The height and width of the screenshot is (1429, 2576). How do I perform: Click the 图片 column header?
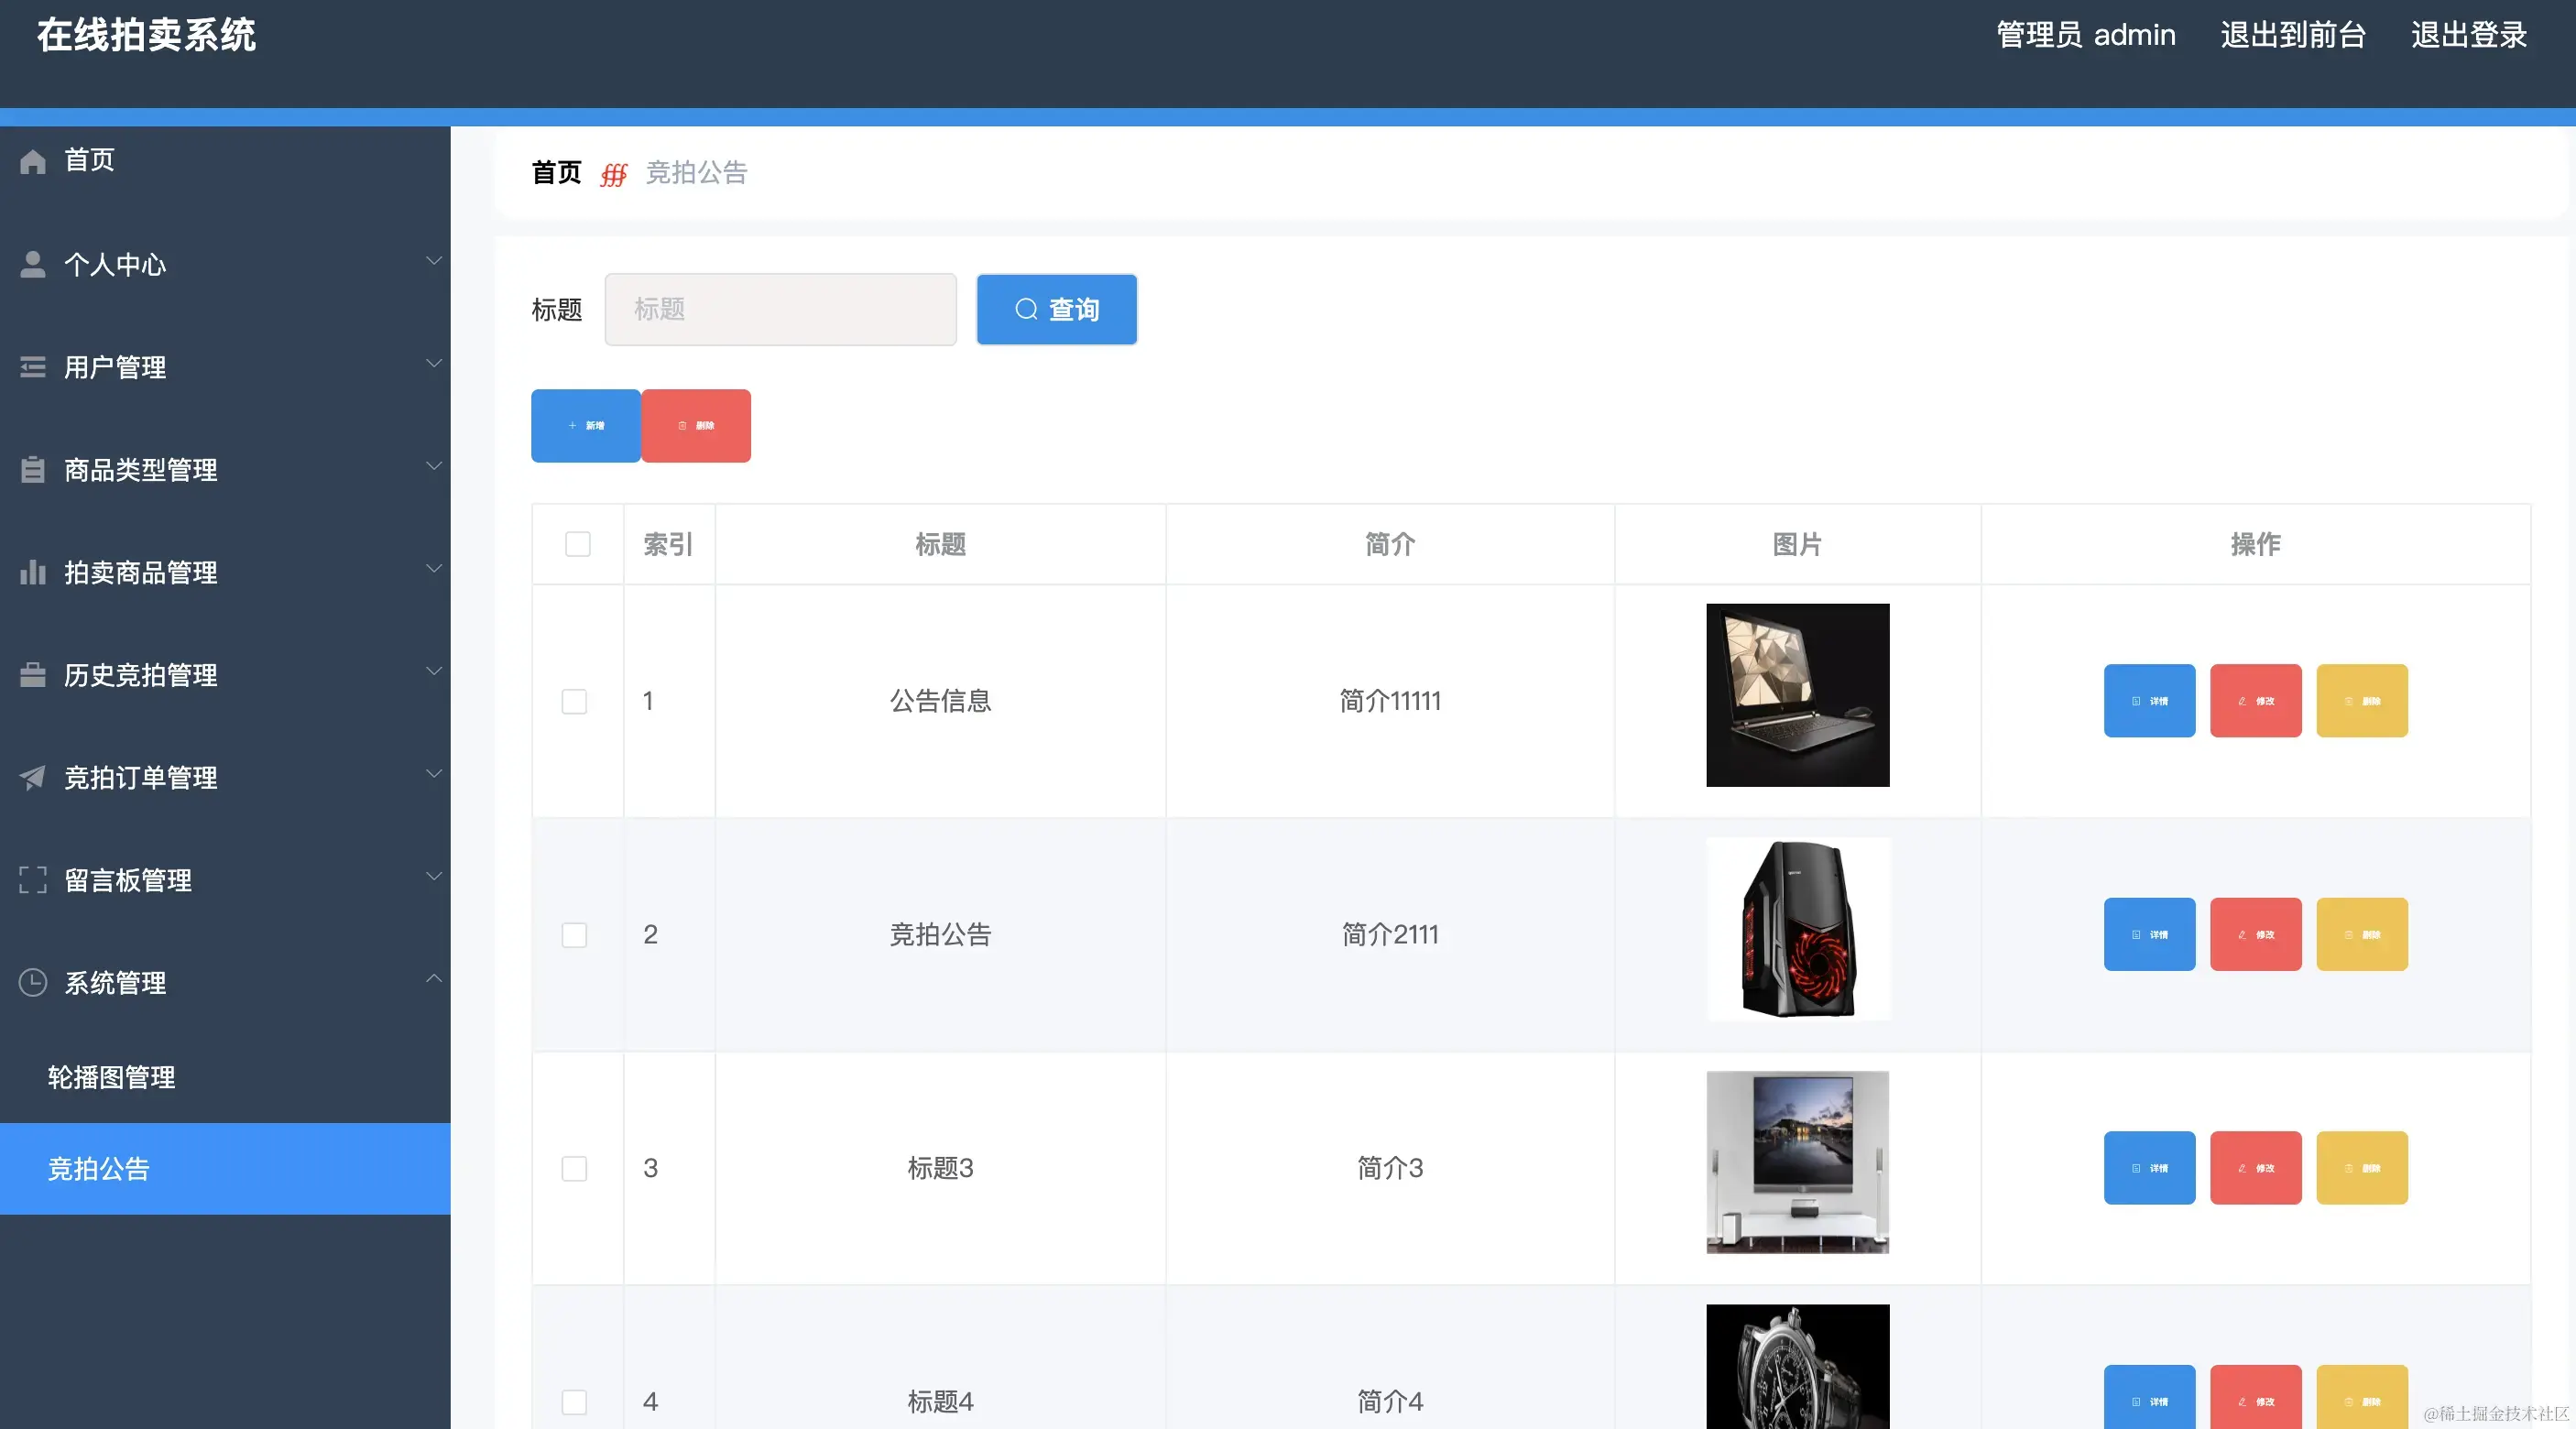(x=1797, y=544)
